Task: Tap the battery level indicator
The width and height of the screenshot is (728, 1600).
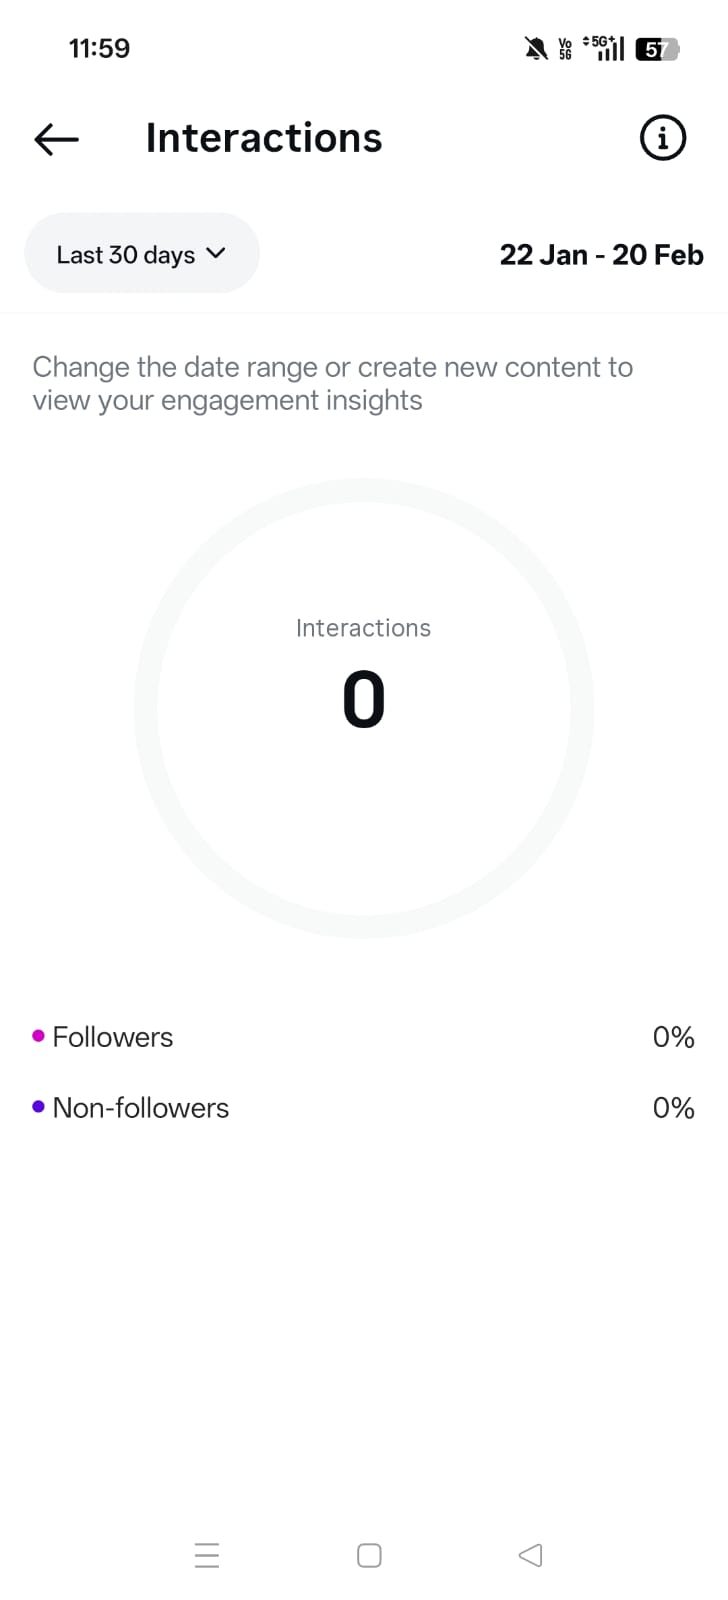Action: click(x=656, y=48)
